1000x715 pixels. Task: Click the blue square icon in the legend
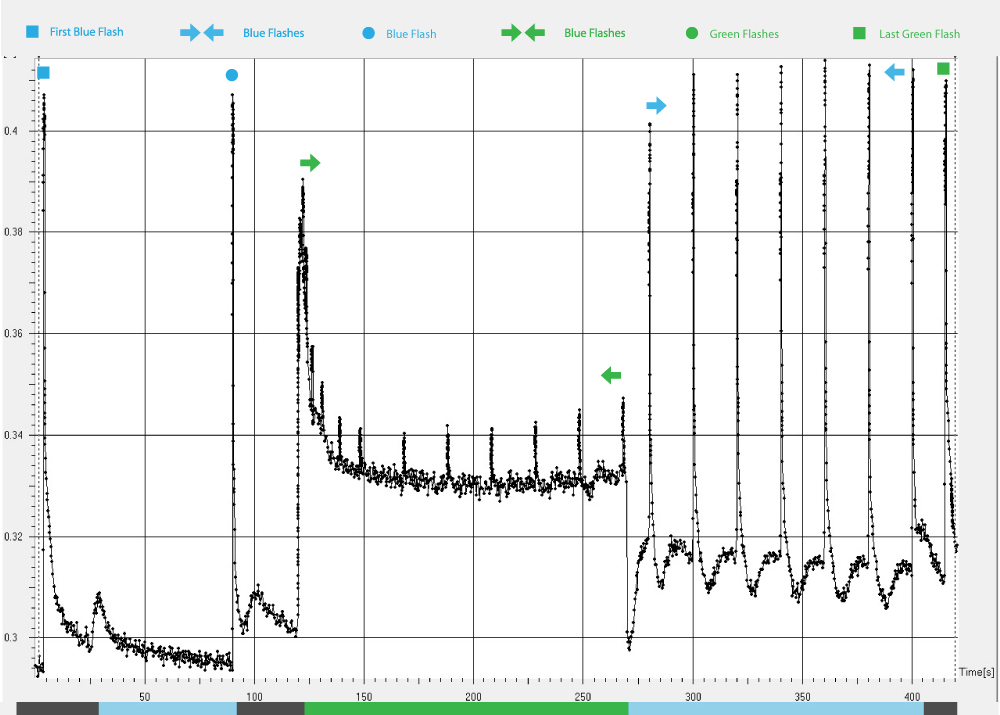33,33
